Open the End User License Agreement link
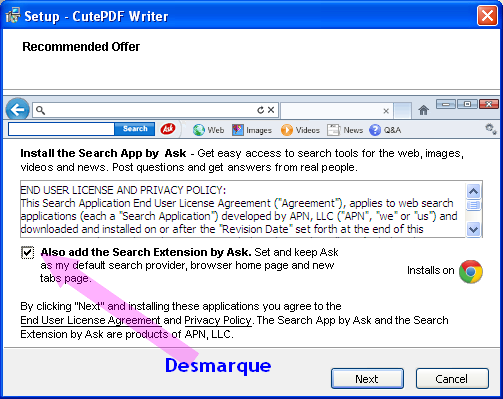 point(90,320)
